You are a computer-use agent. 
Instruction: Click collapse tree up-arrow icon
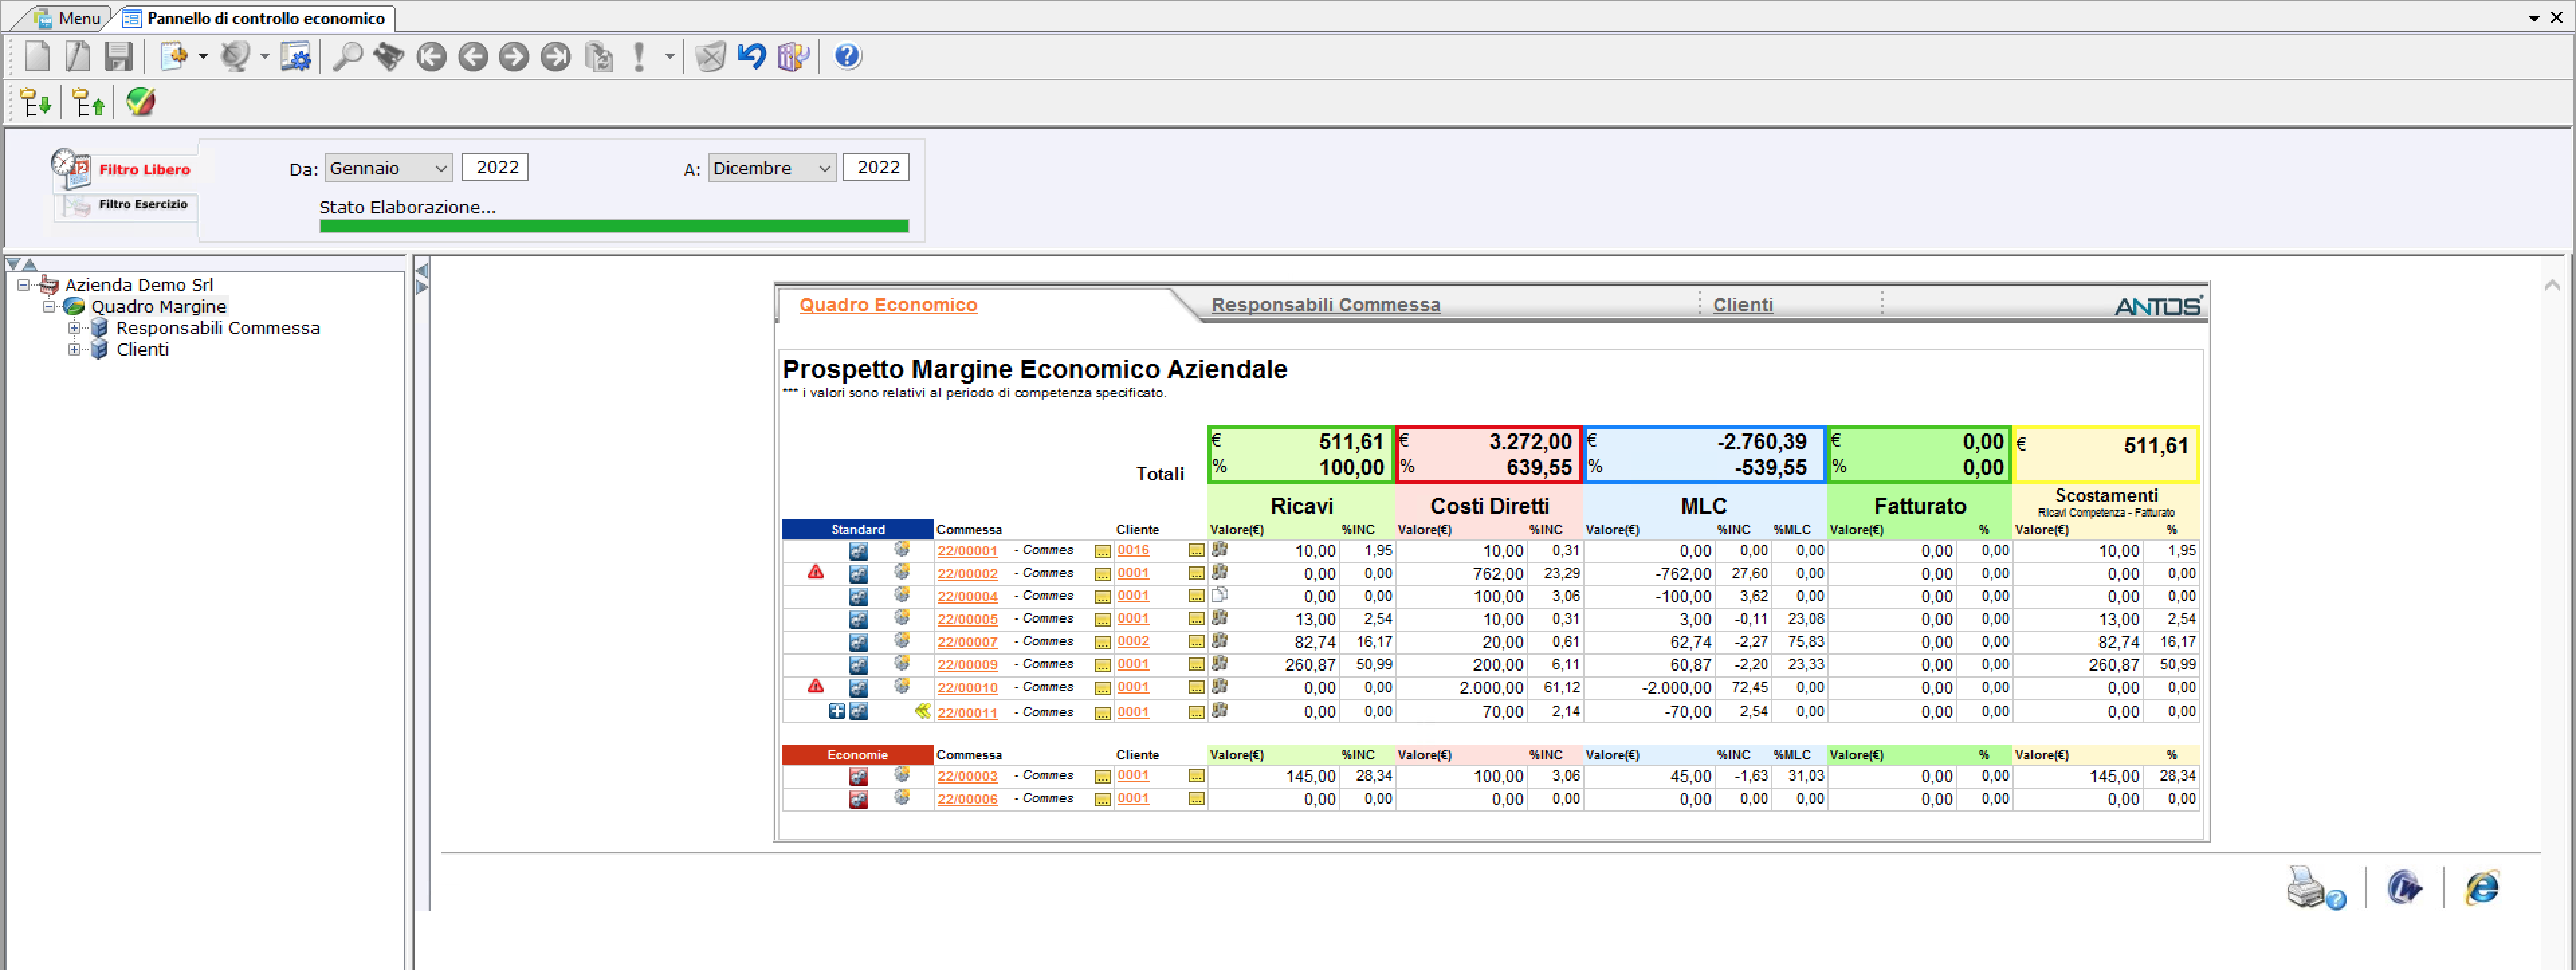point(89,102)
